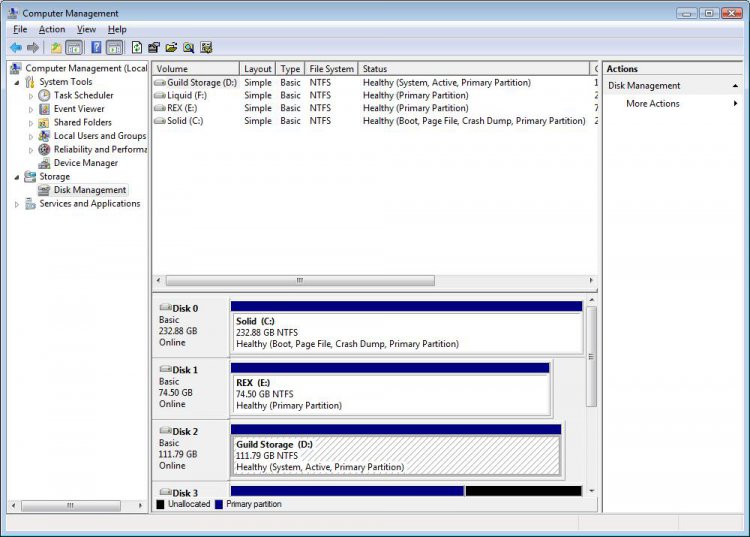750x537 pixels.
Task: Toggle the Show/Hide Console Tree icon
Action: [x=74, y=47]
